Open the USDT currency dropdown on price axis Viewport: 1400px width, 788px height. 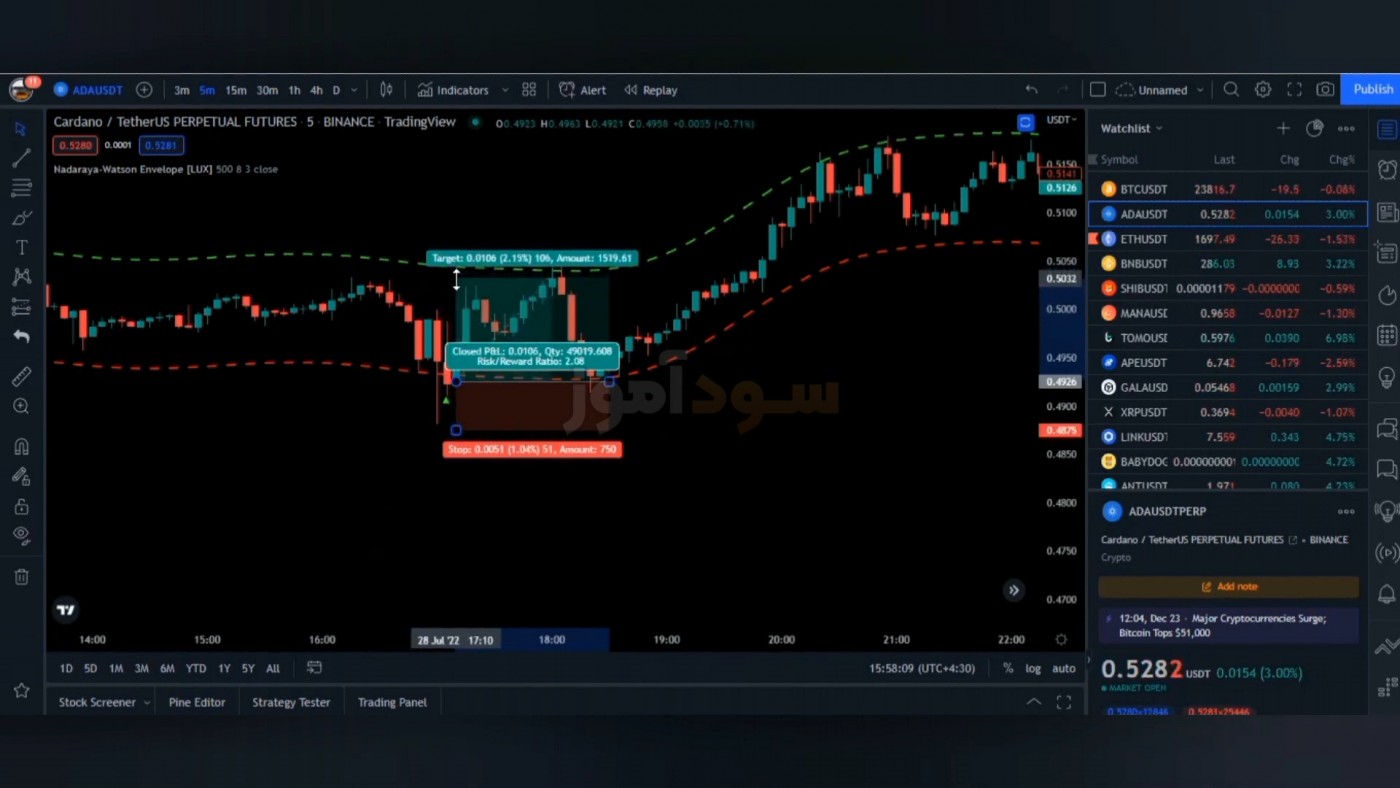coord(1061,120)
